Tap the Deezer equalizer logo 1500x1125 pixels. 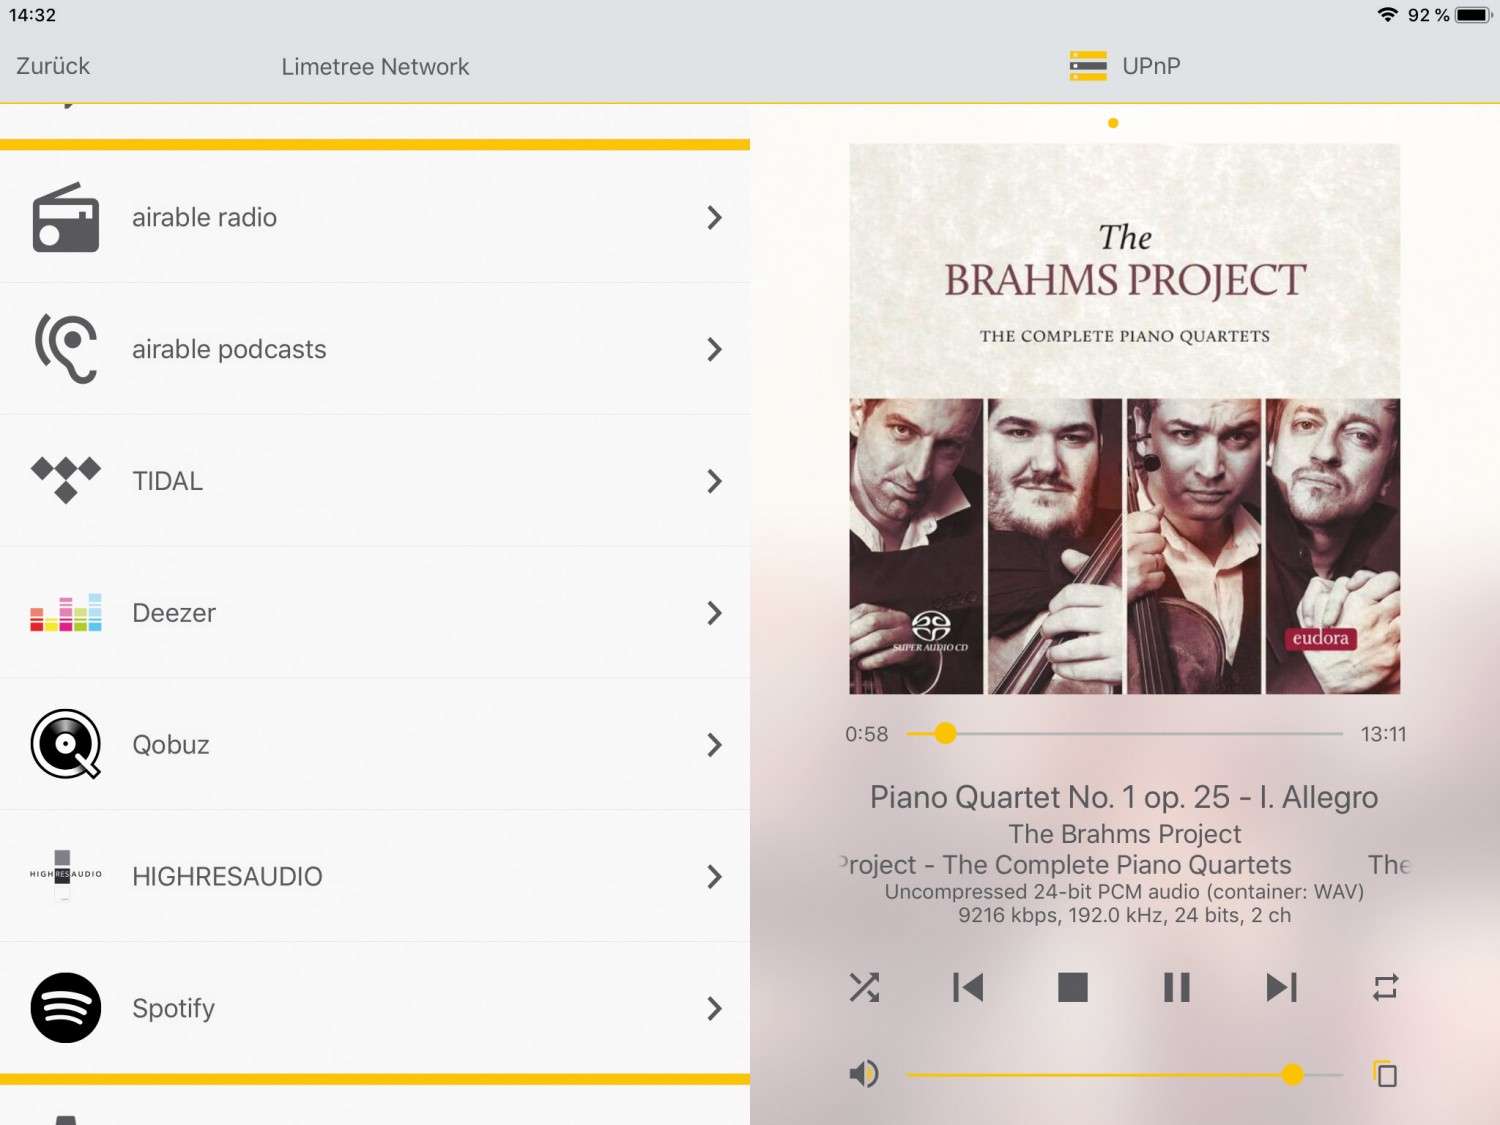pyautogui.click(x=66, y=612)
